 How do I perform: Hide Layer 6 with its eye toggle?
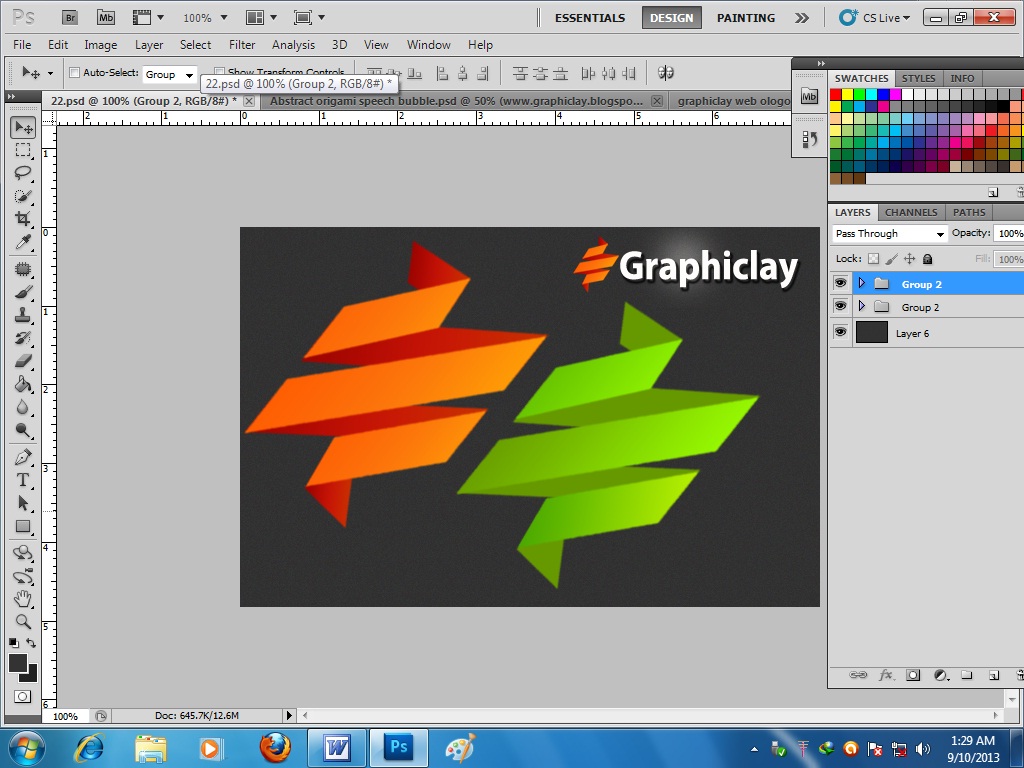[841, 332]
